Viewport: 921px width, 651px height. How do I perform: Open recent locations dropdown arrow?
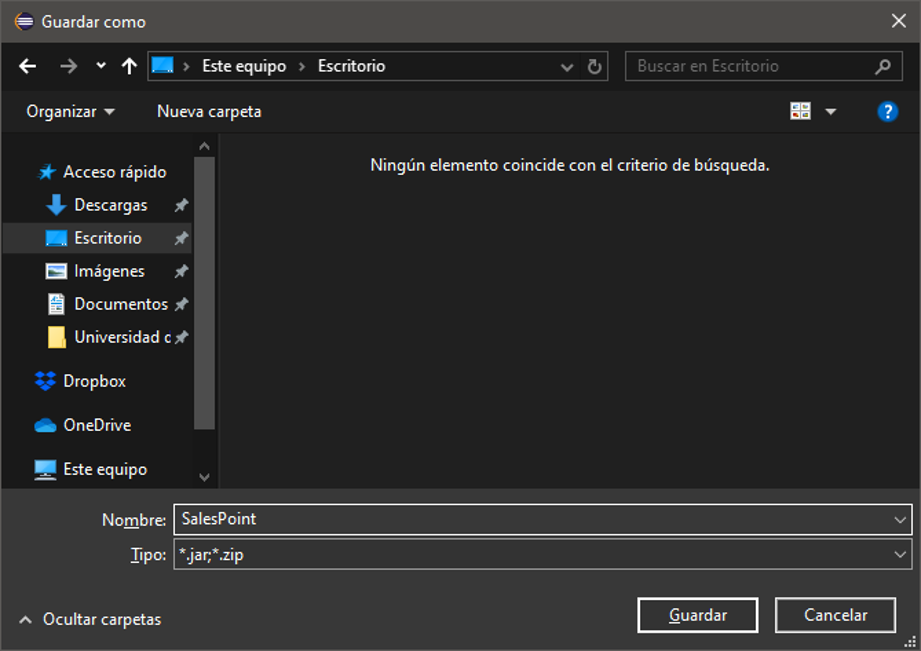click(x=101, y=66)
